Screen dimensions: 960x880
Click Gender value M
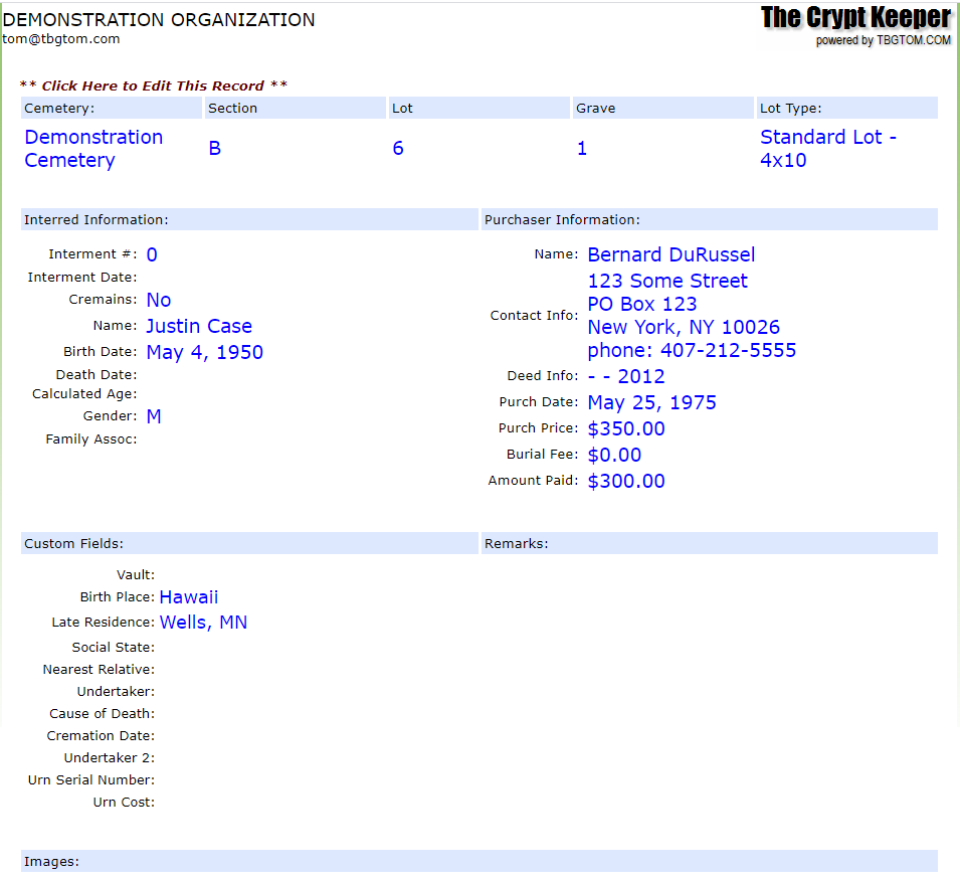(154, 416)
